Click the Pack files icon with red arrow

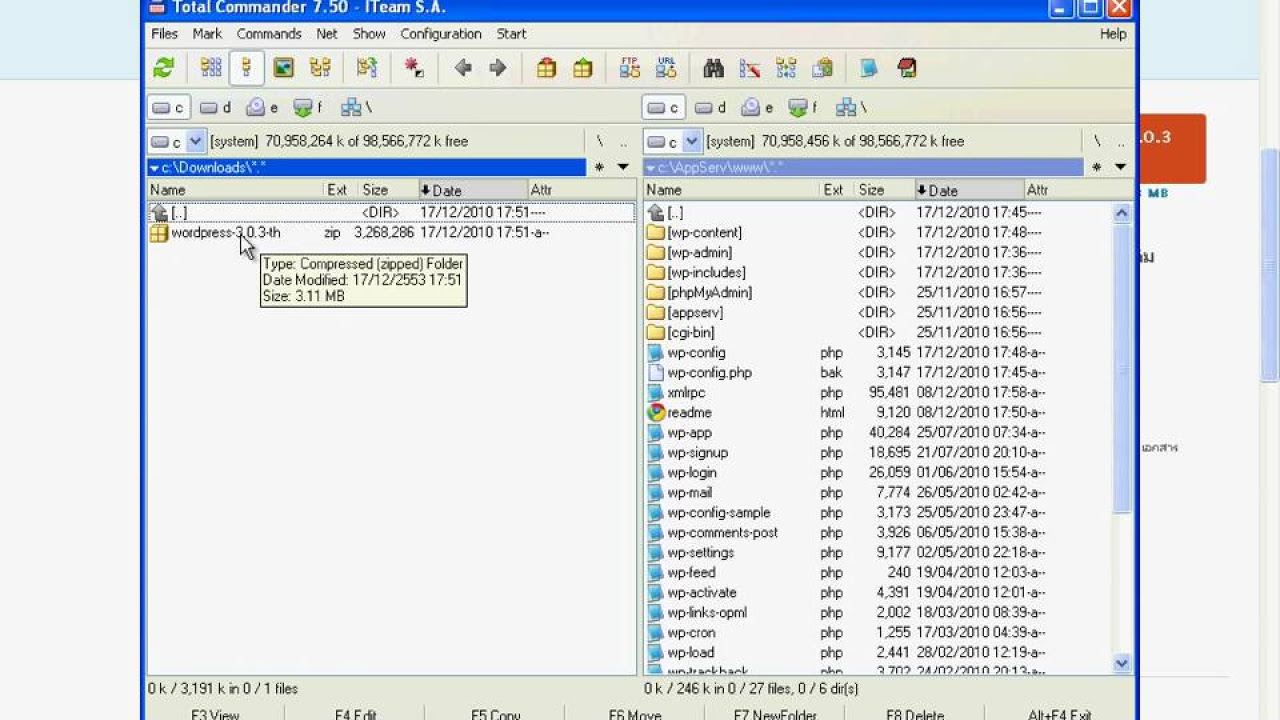tap(546, 68)
